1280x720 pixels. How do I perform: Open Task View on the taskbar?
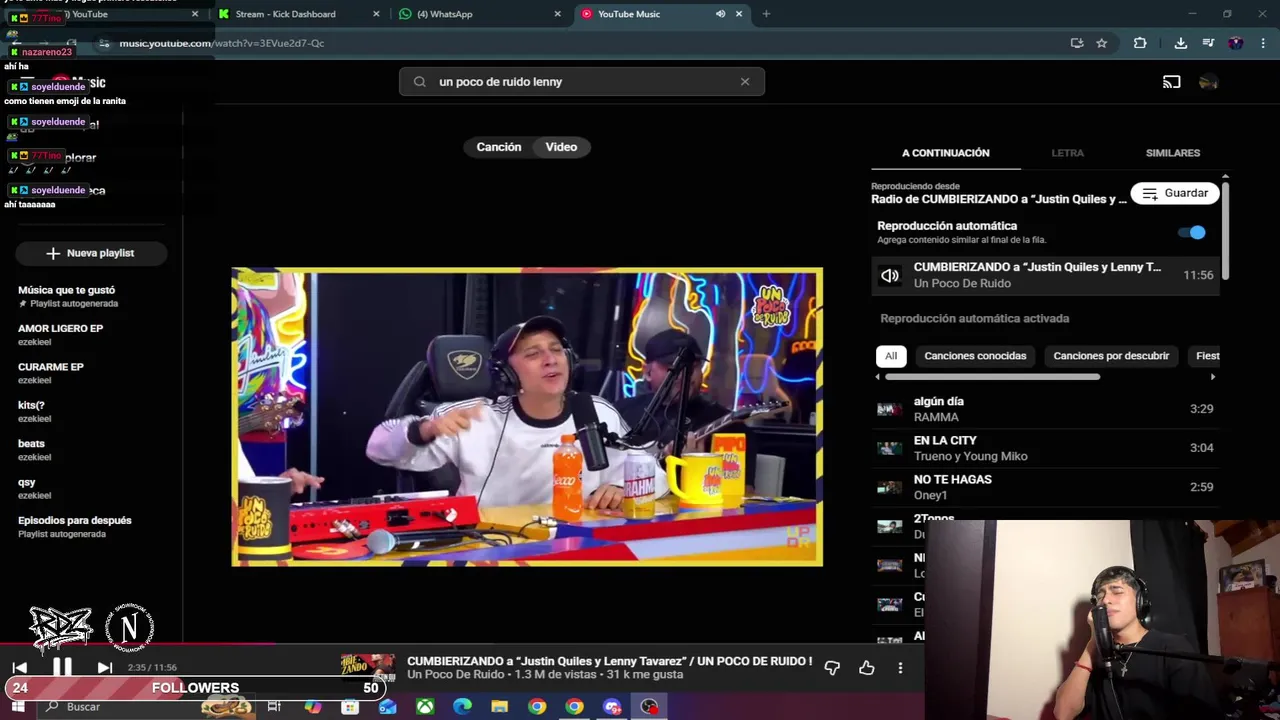pyautogui.click(x=274, y=707)
